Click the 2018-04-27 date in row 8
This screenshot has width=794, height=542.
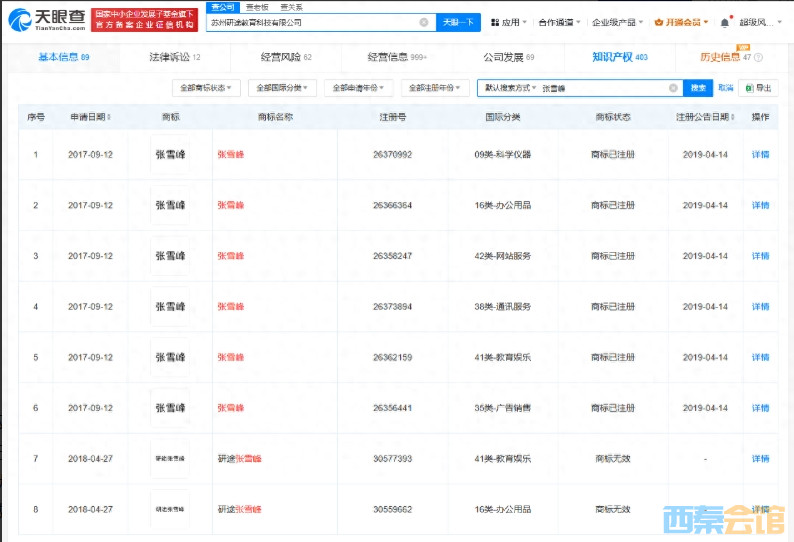point(90,509)
